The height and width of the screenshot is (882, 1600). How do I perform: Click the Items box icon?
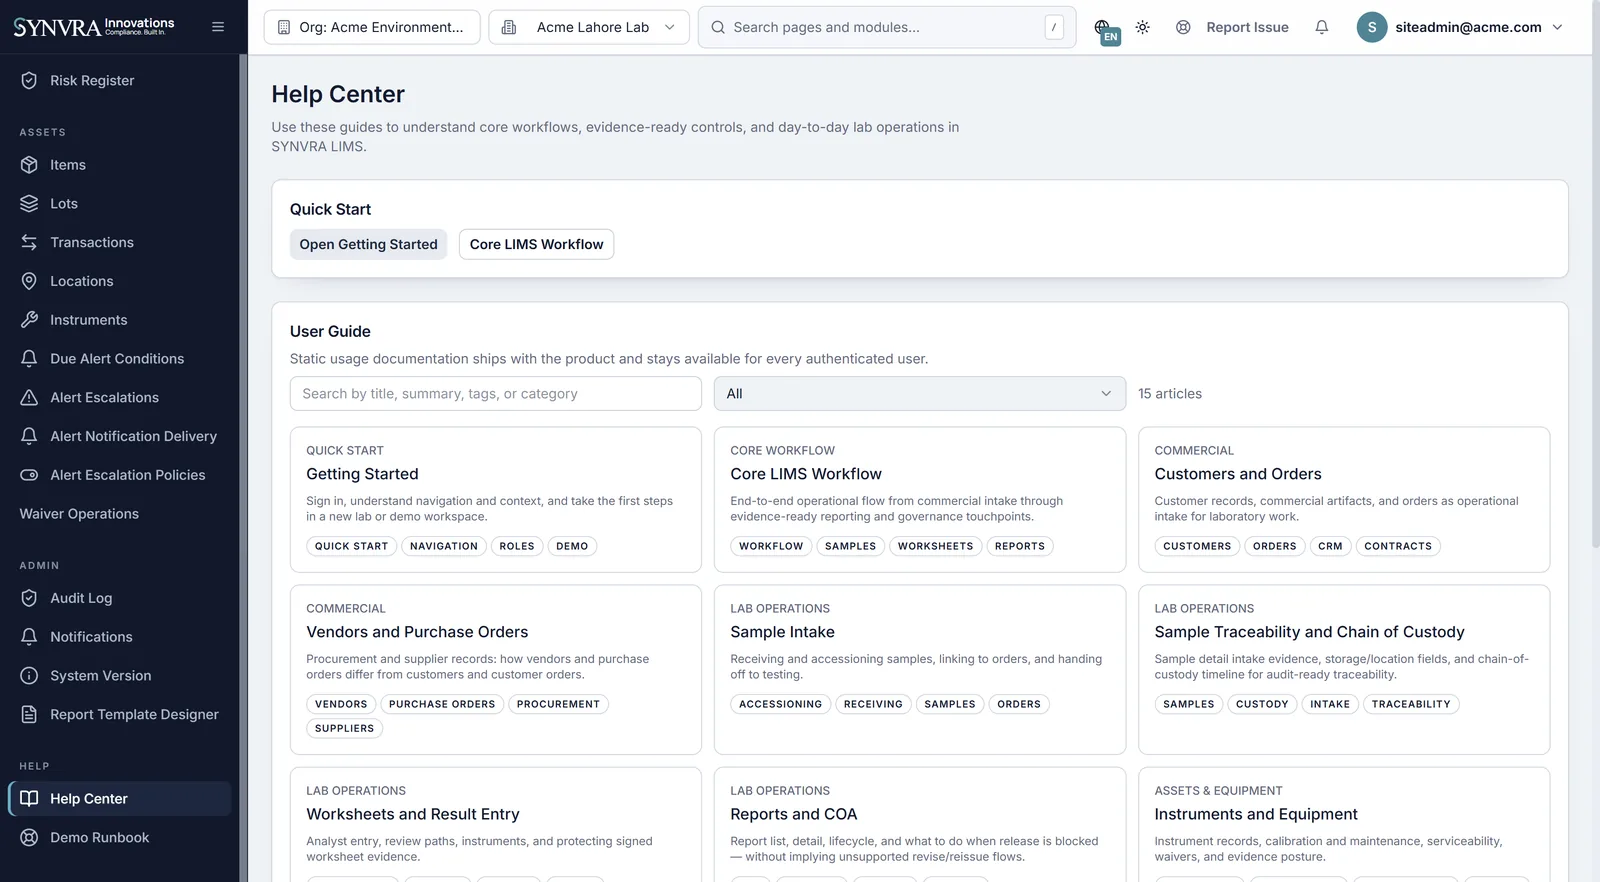pyautogui.click(x=29, y=165)
